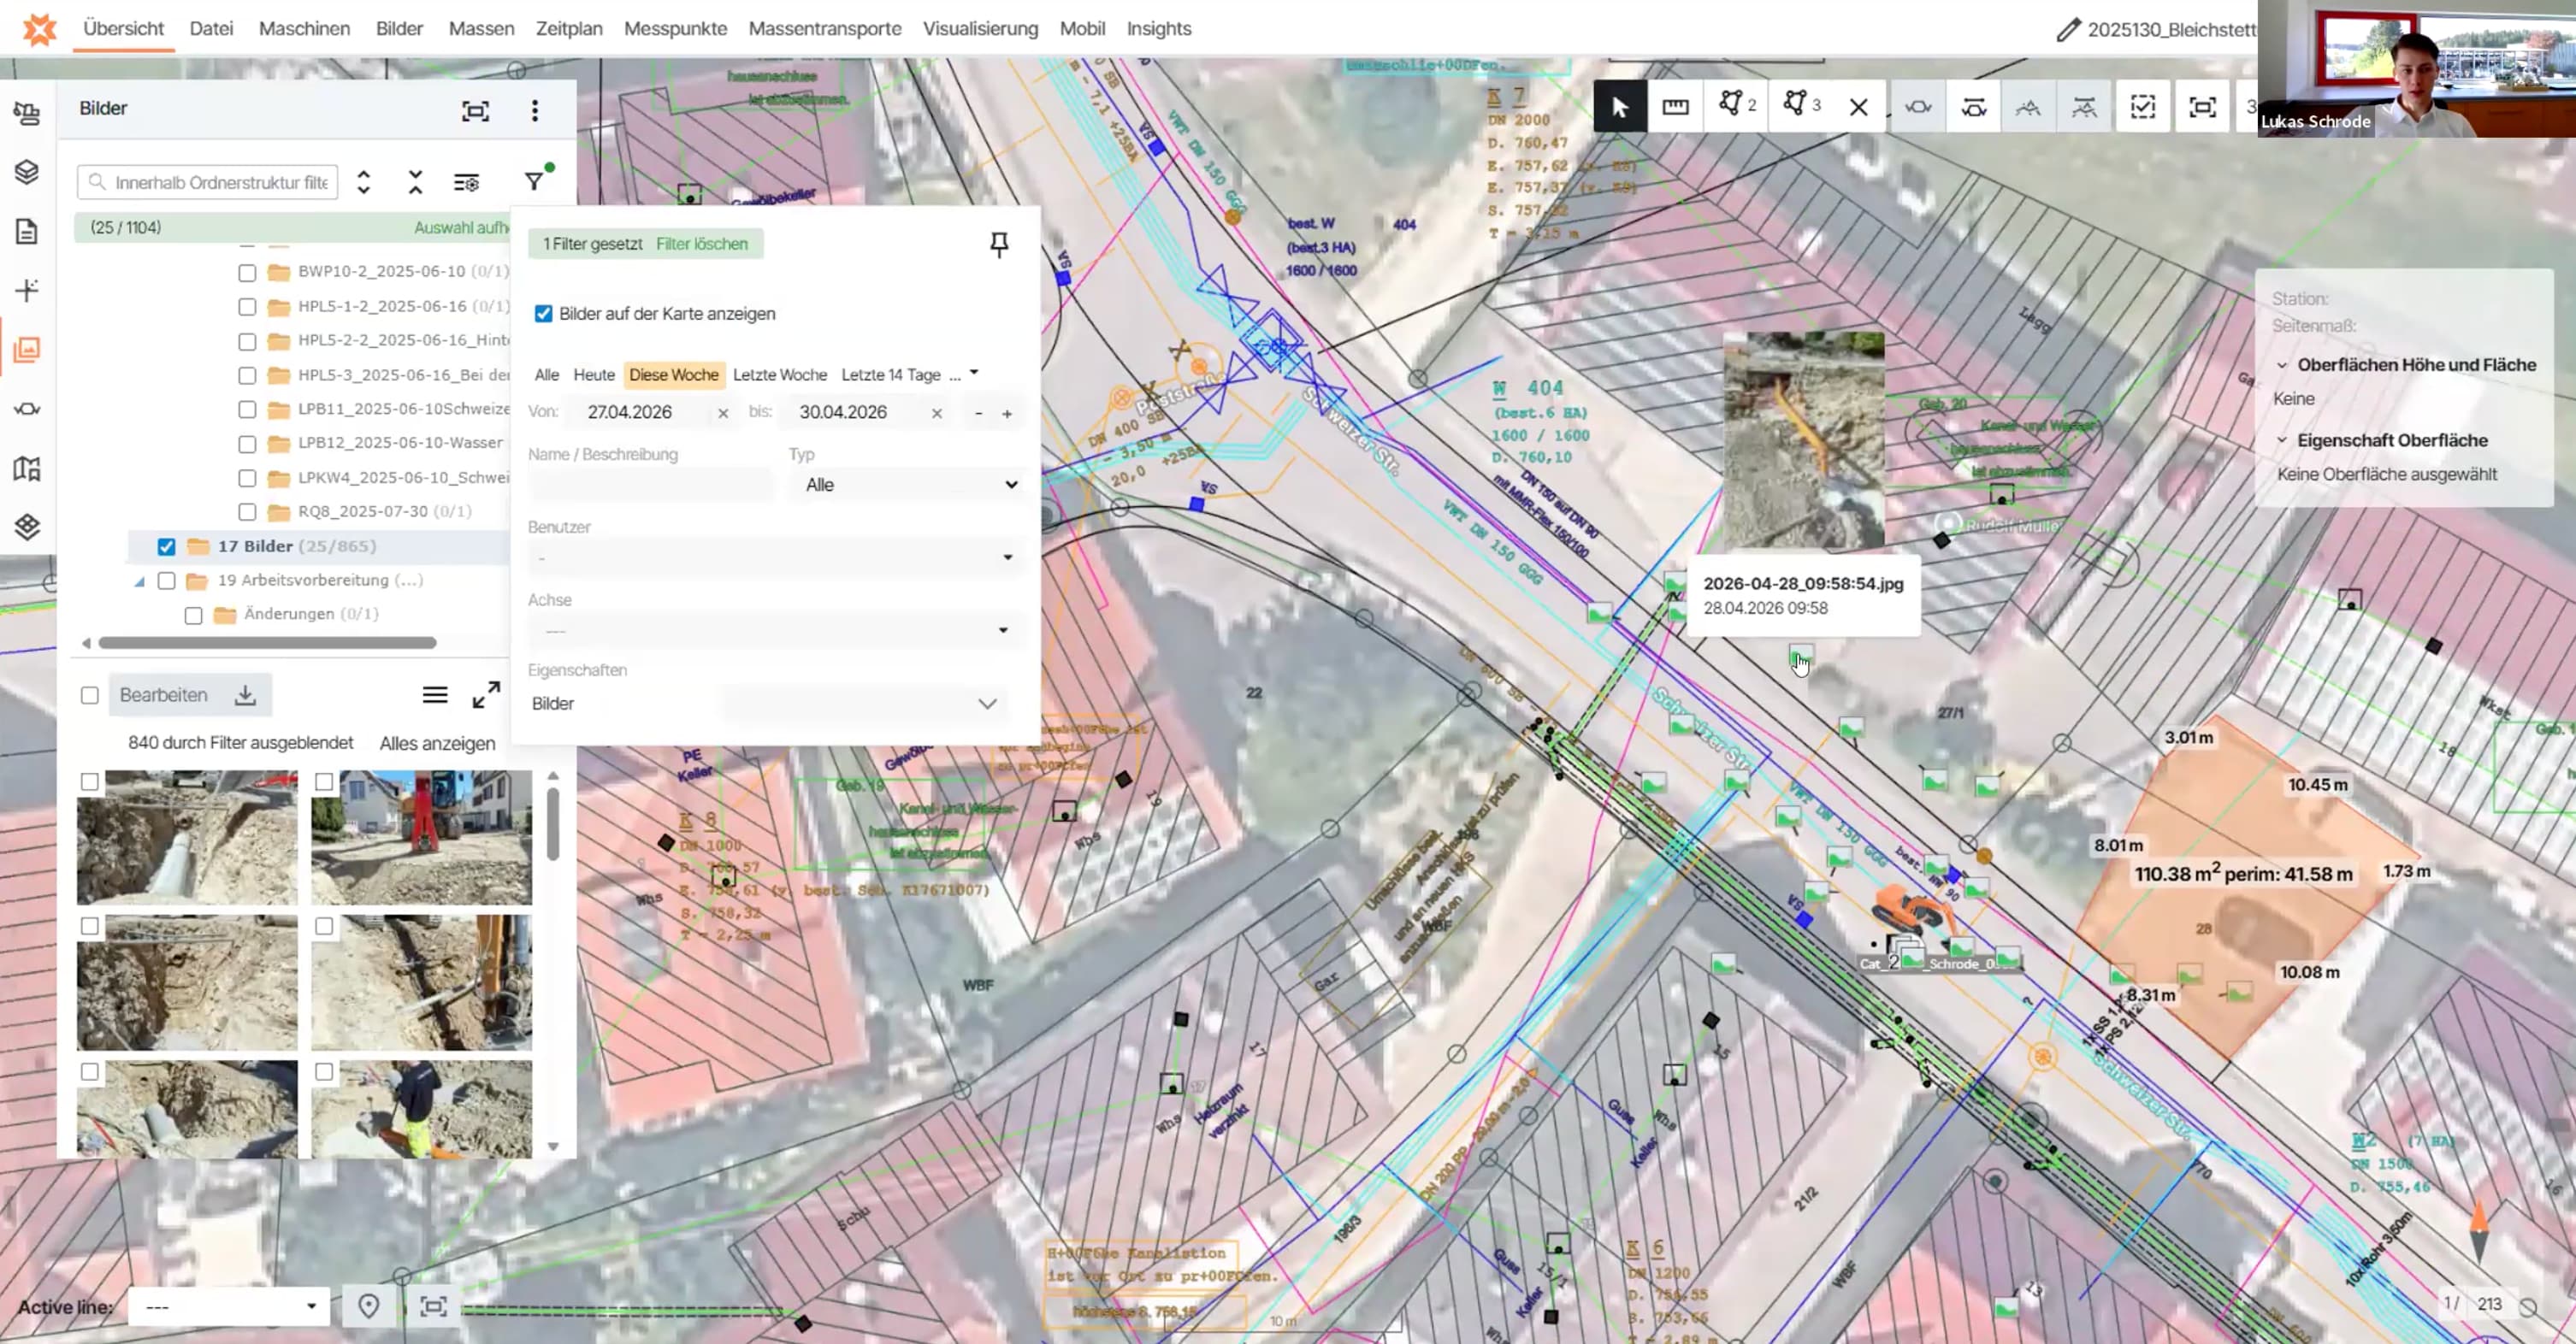The height and width of the screenshot is (1344, 2576).
Task: Click the download icon next to Bearbeiten
Action: point(245,695)
